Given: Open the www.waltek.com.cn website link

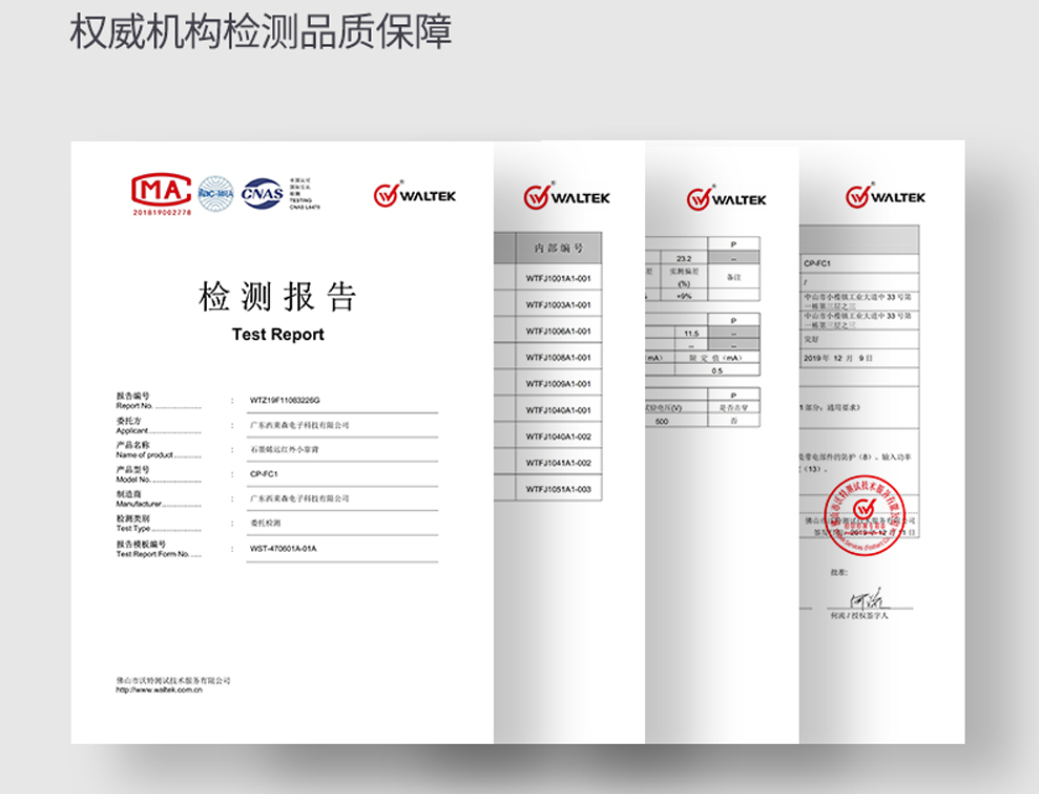Looking at the screenshot, I should 160,689.
